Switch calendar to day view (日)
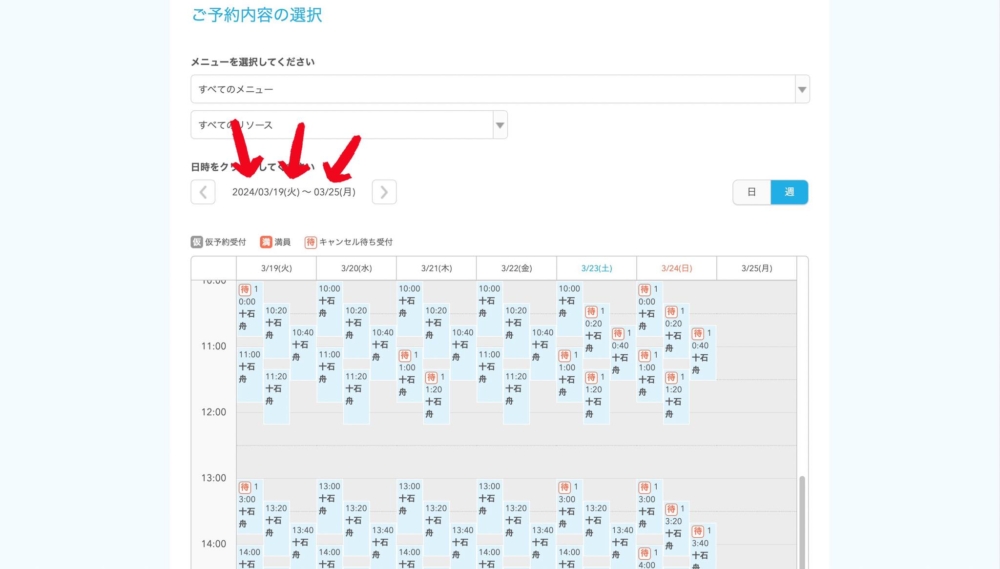 751,192
